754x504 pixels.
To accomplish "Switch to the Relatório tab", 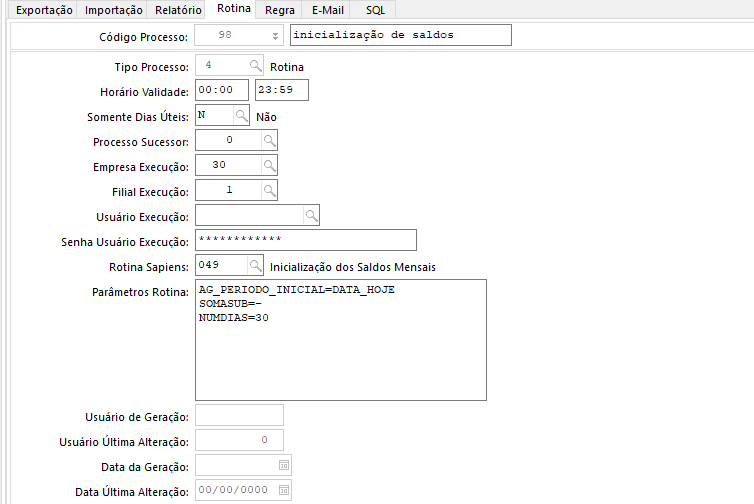I will tap(178, 10).
